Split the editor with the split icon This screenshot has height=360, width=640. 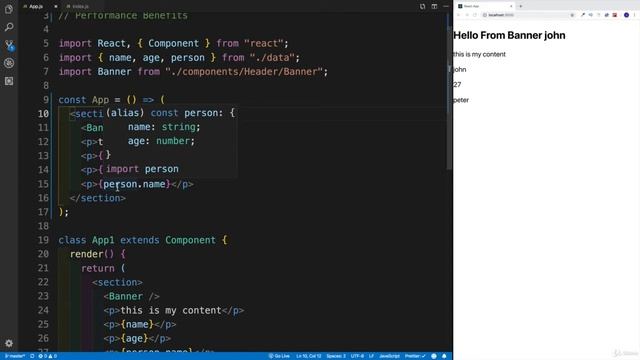click(434, 7)
